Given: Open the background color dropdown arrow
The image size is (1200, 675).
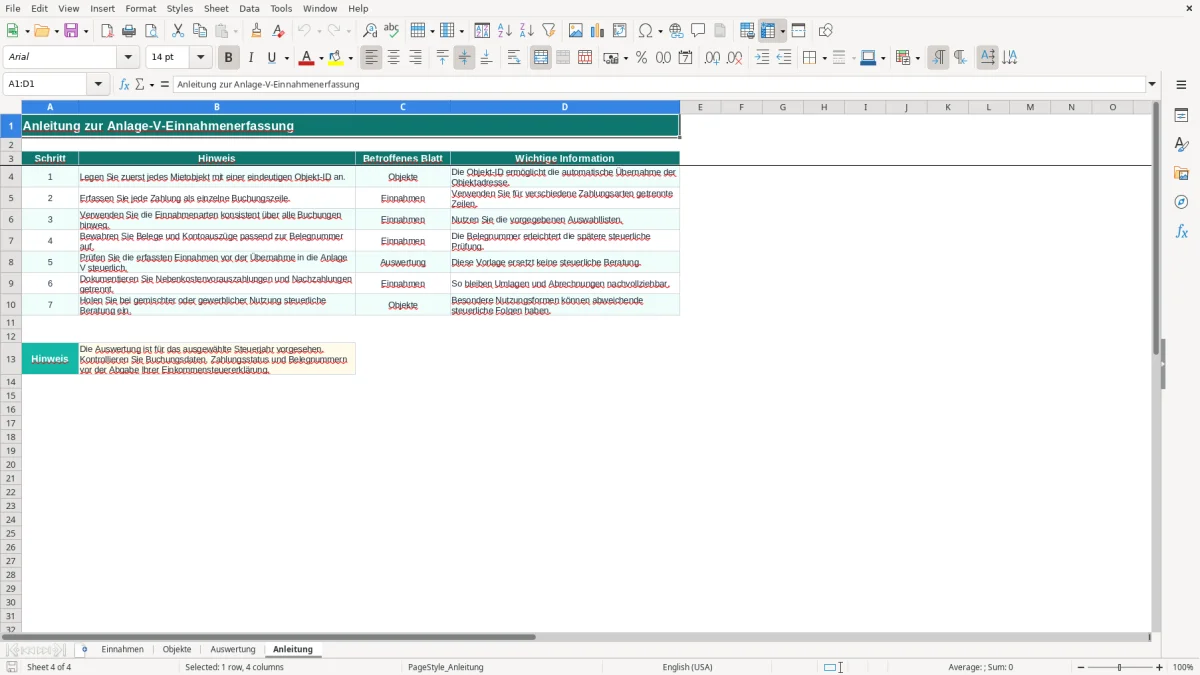Looking at the screenshot, I should click(x=350, y=58).
